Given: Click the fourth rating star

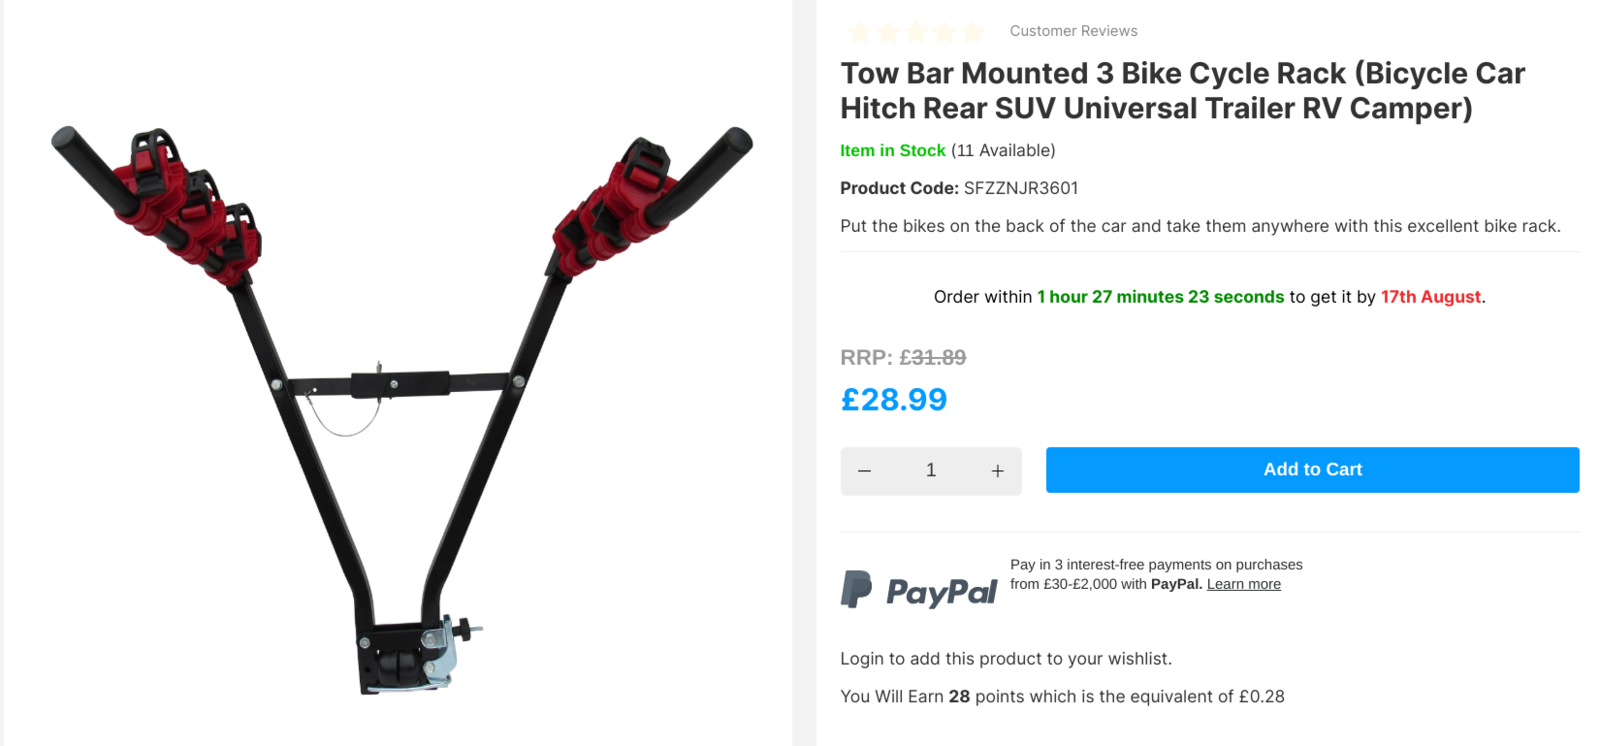Looking at the screenshot, I should point(944,32).
